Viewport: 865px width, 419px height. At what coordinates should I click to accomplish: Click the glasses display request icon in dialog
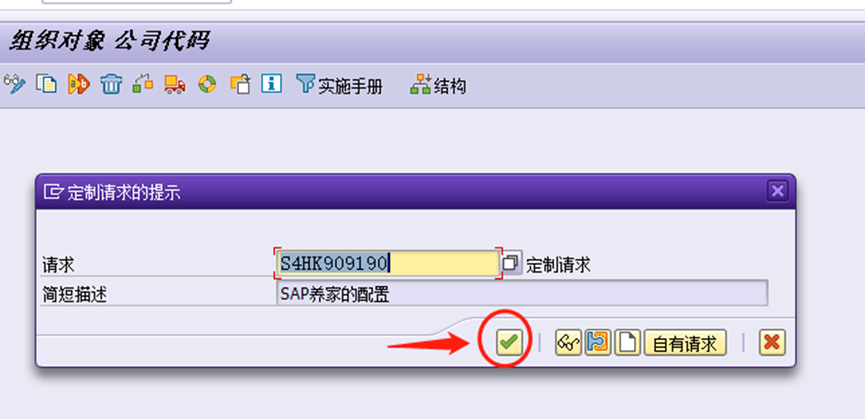(x=568, y=343)
